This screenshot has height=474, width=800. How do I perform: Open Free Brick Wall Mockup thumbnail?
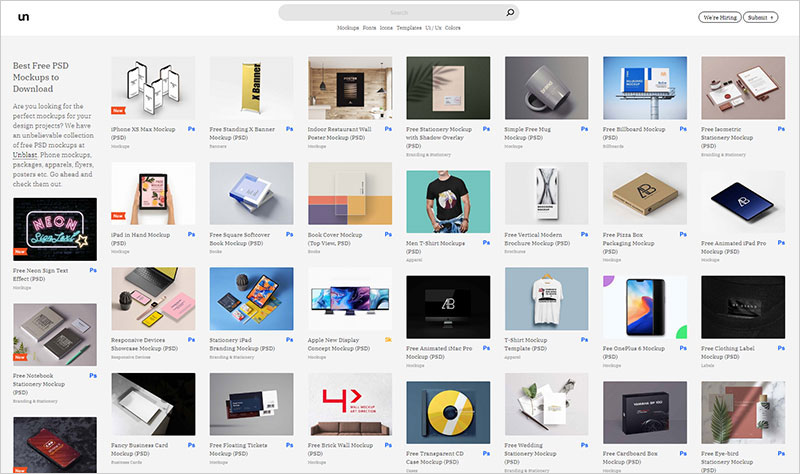(x=350, y=404)
